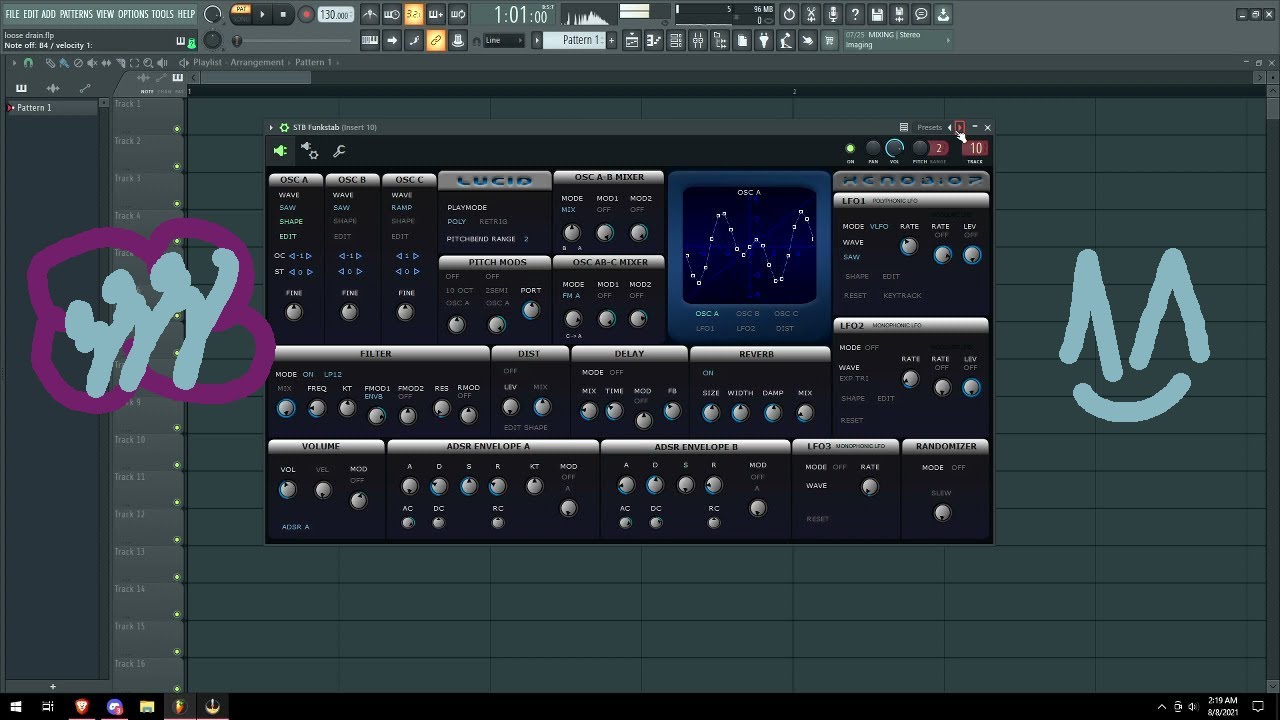The image size is (1280, 720).
Task: Click the undo history icon
Action: click(789, 15)
